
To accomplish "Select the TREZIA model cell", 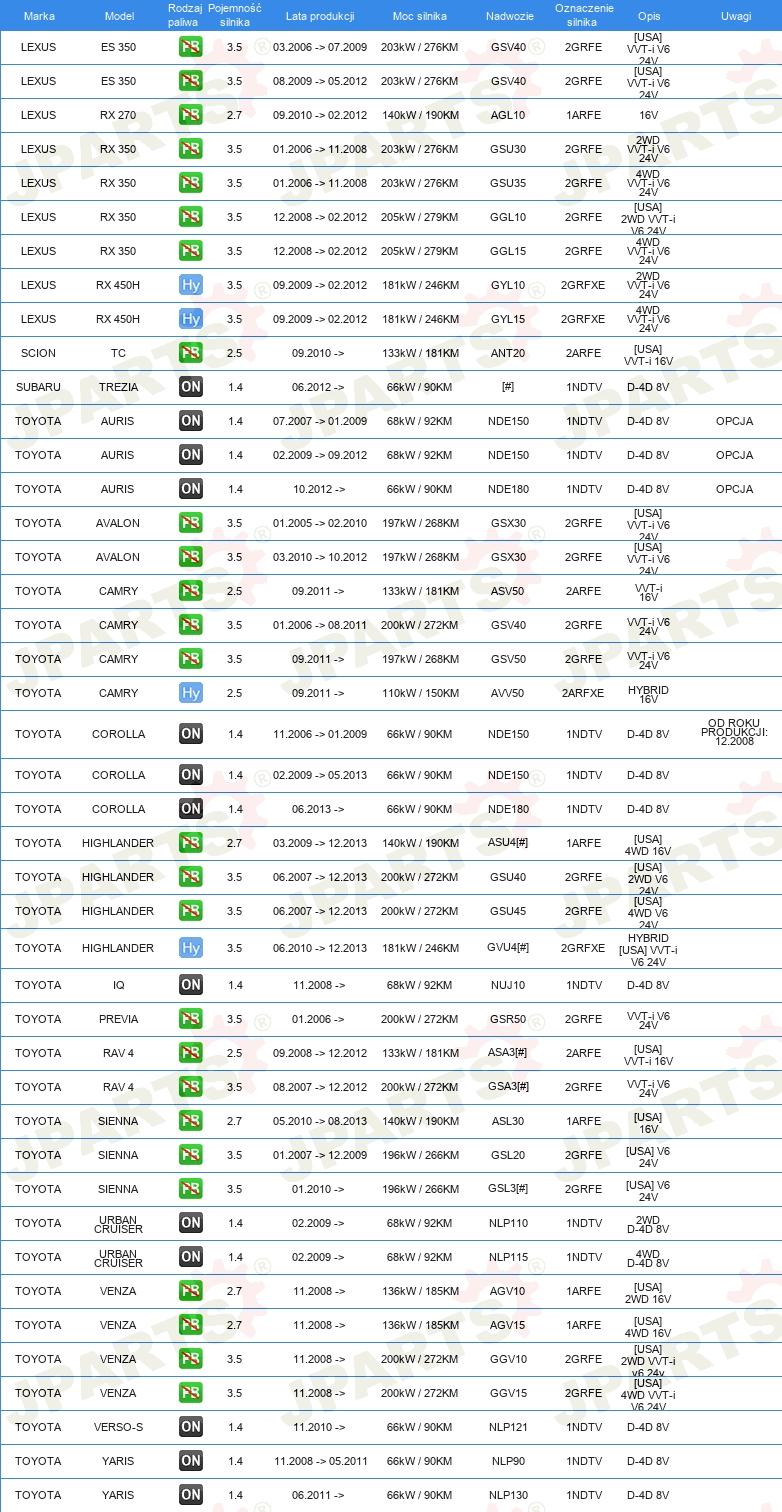I will pyautogui.click(x=118, y=387).
